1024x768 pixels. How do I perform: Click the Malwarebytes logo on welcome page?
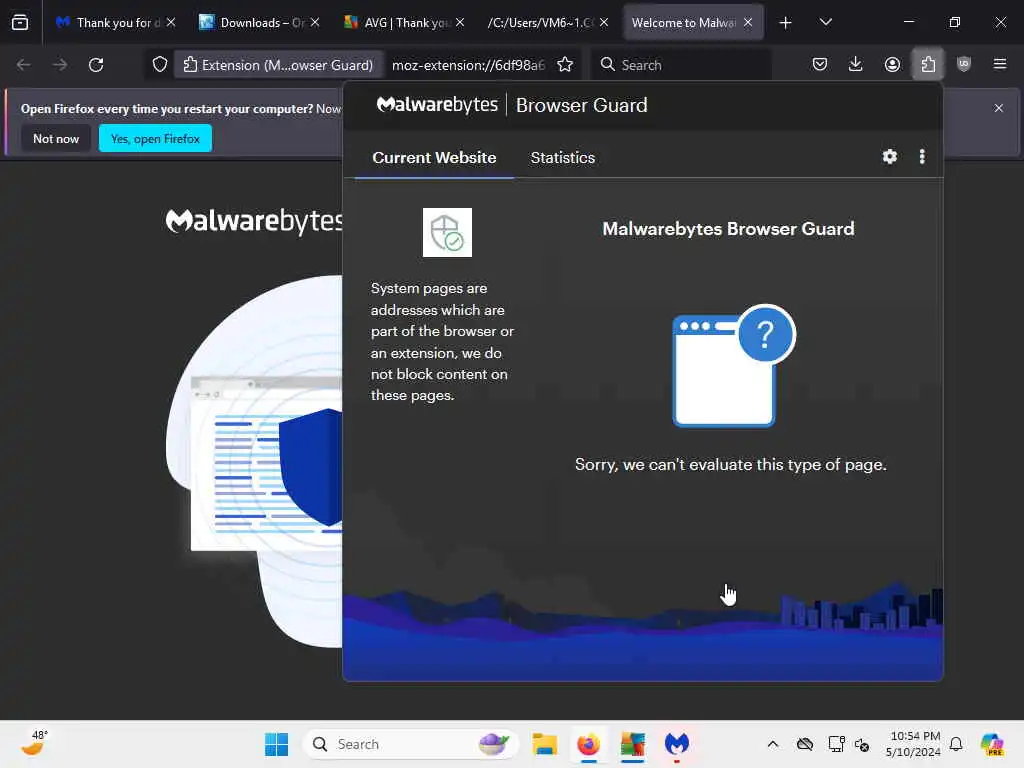pyautogui.click(x=254, y=221)
